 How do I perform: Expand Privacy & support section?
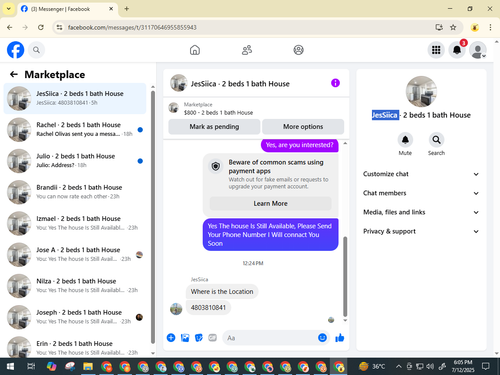point(421,231)
